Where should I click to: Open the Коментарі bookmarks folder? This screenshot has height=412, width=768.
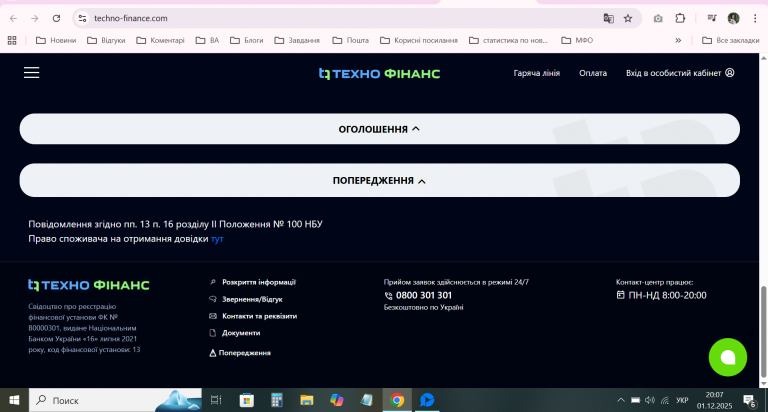(160, 40)
